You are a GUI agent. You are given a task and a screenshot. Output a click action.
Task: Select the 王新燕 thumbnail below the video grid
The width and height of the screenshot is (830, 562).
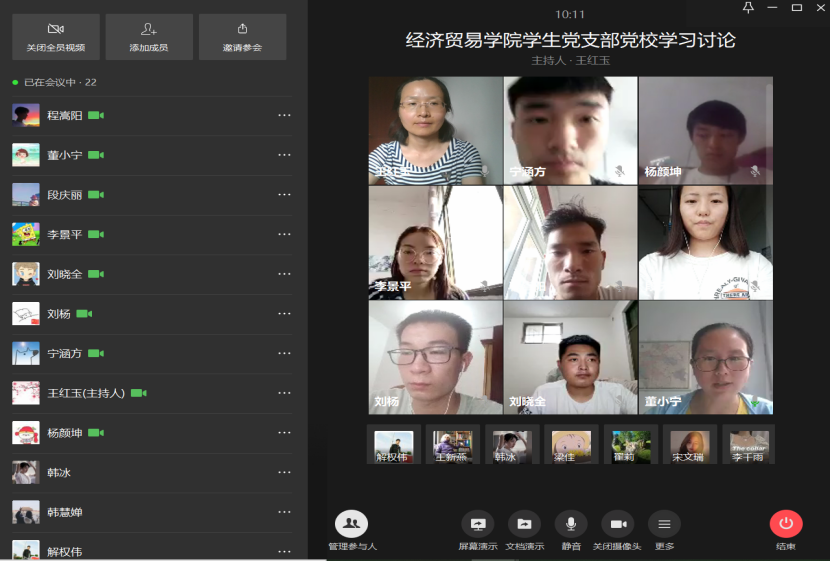[x=453, y=447]
